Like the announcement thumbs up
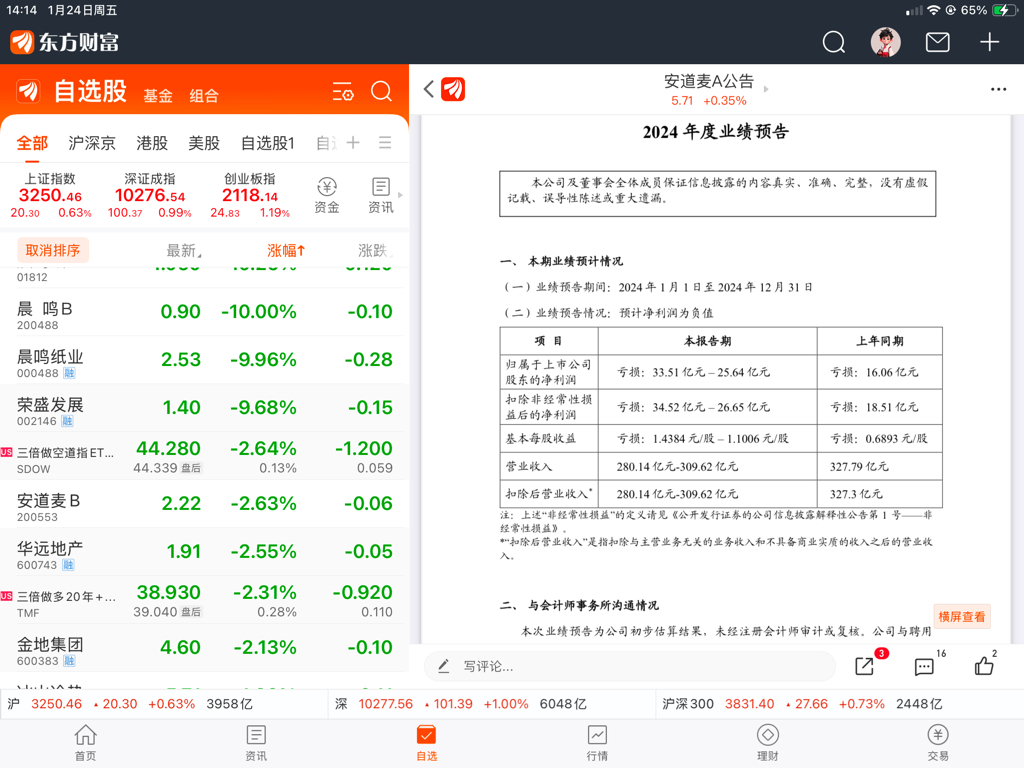1024x768 pixels. 984,665
